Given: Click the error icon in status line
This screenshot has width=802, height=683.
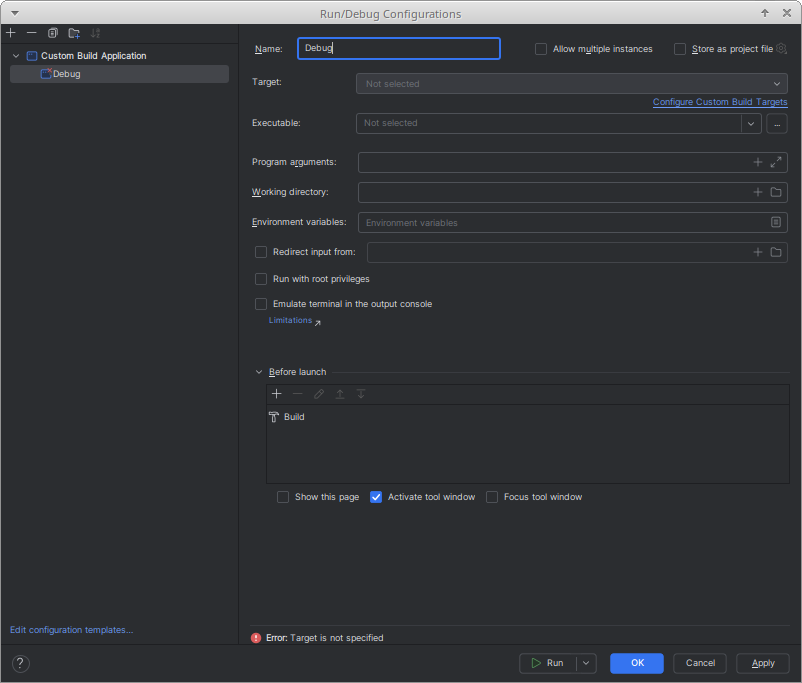Looking at the screenshot, I should tap(256, 638).
